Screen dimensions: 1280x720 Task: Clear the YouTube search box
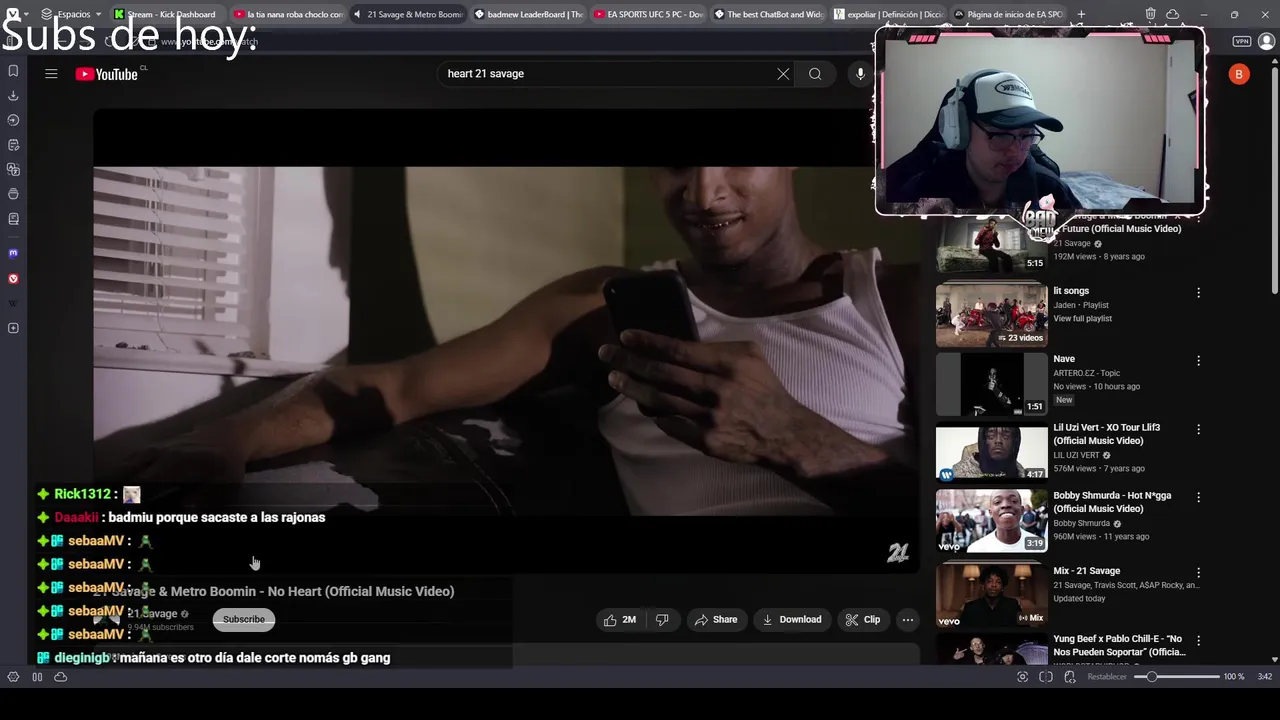click(783, 74)
